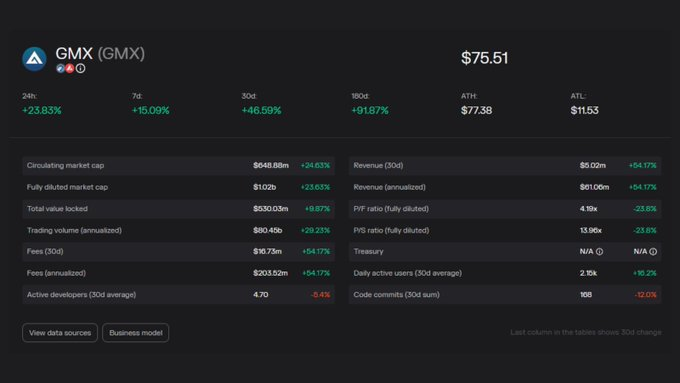Click the ATH value $77.38

tap(476, 111)
